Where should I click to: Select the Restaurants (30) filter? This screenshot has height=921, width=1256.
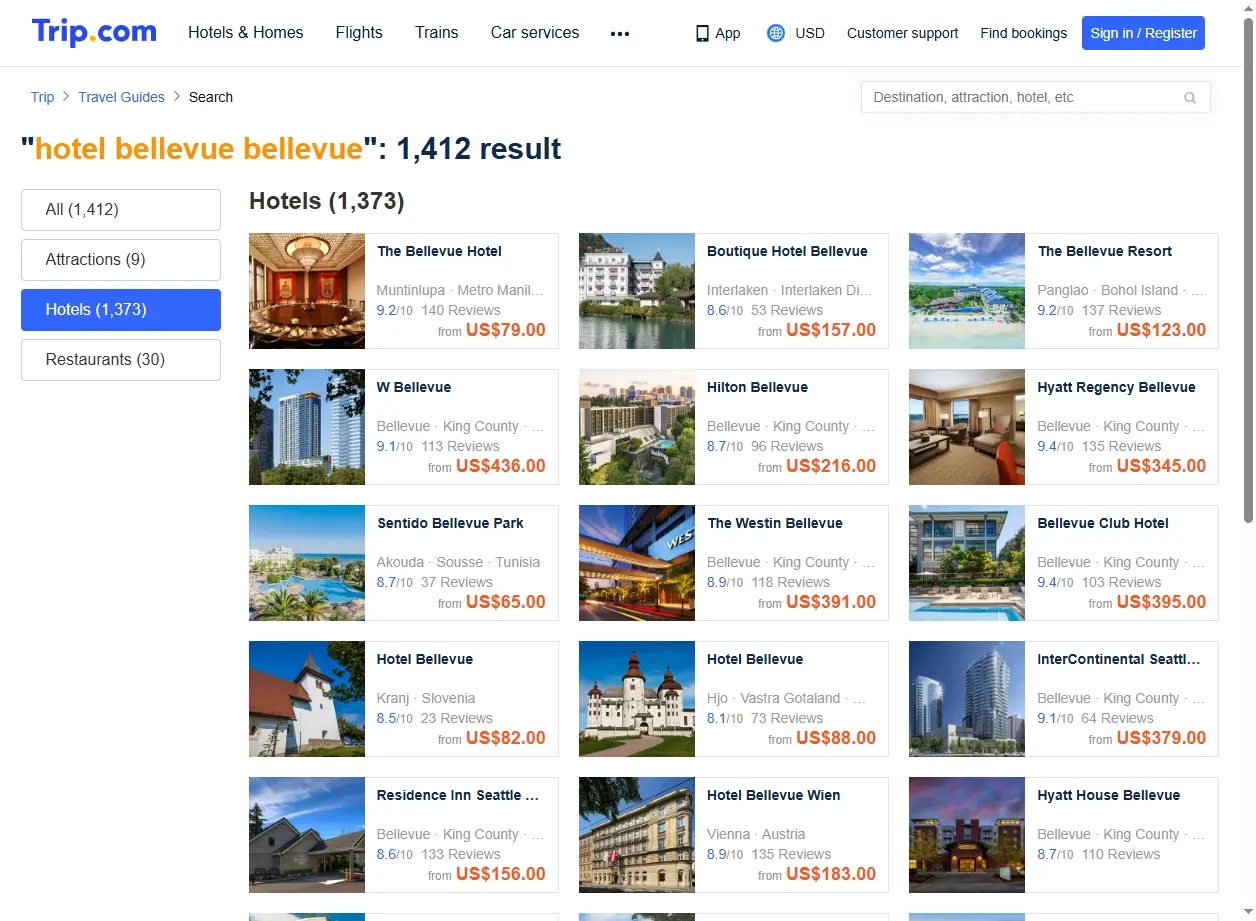point(121,360)
